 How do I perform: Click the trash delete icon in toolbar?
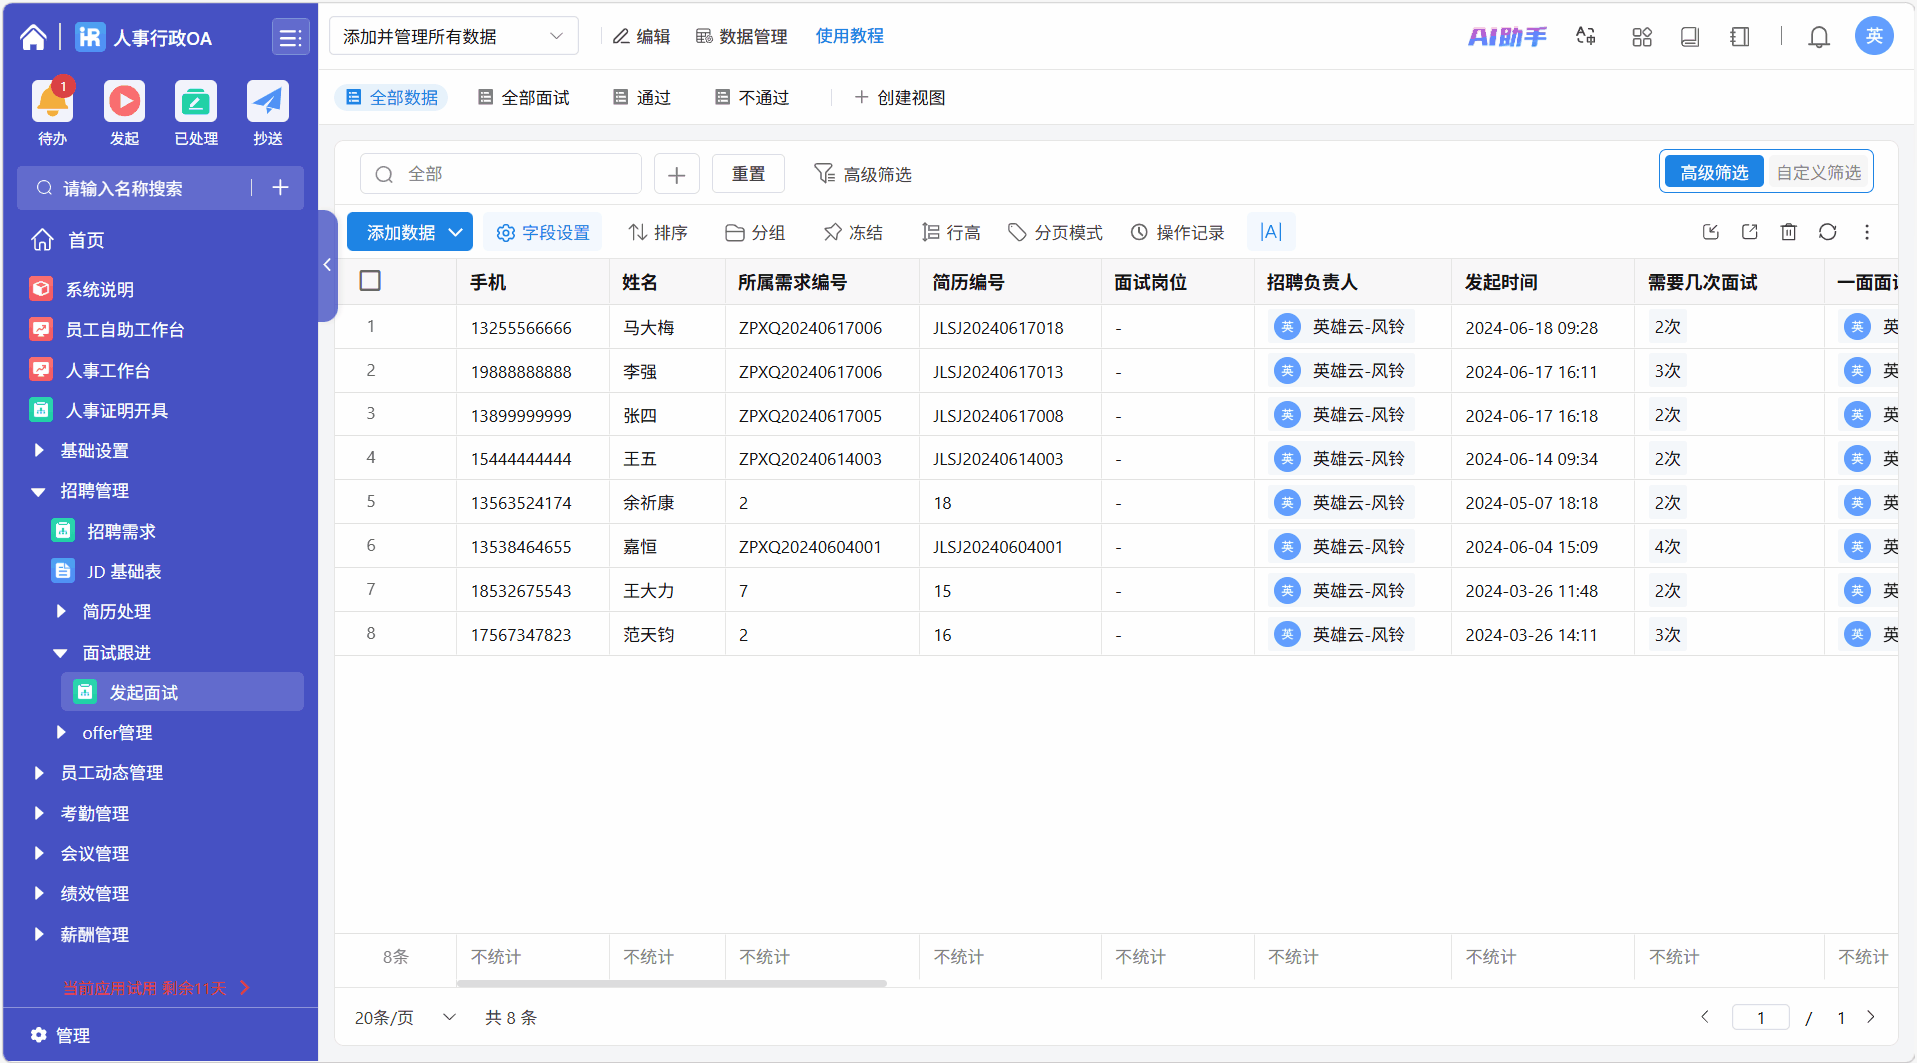coord(1788,232)
